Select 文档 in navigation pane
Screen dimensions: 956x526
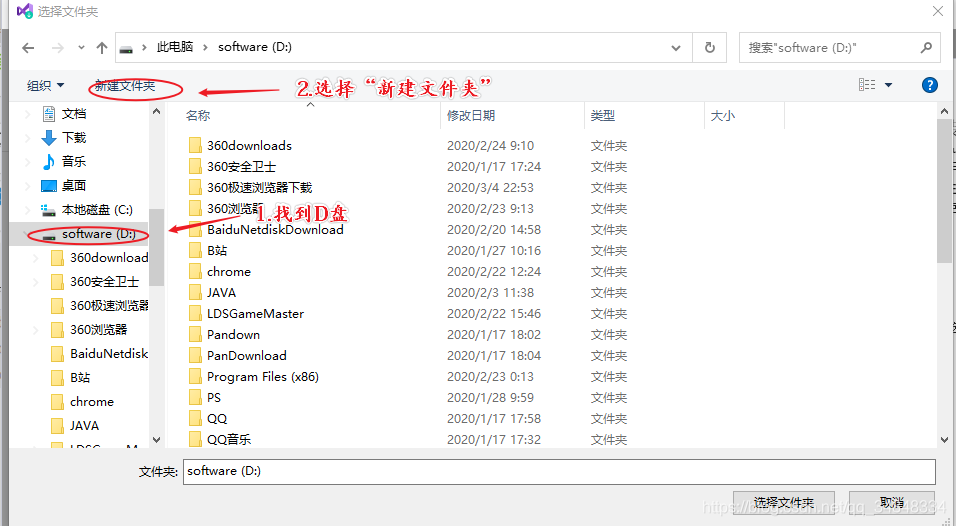coord(74,114)
